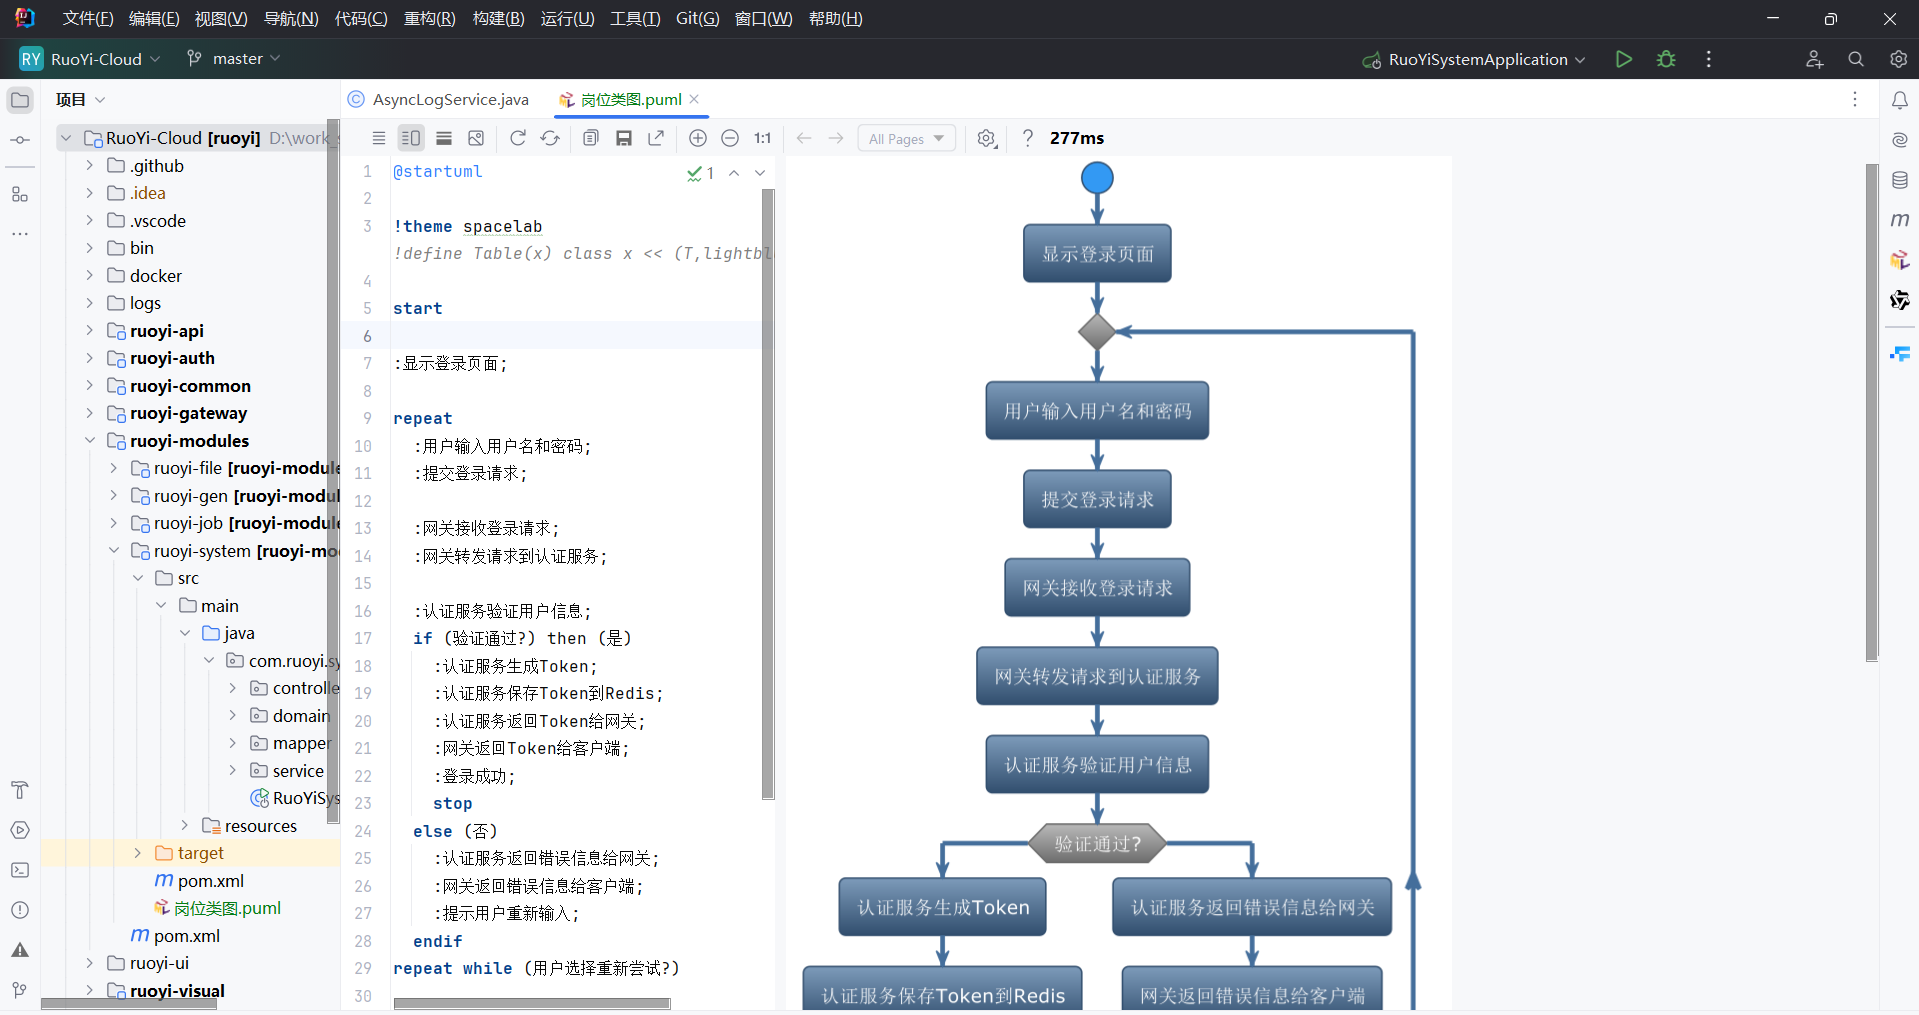This screenshot has height=1015, width=1919.
Task: Open the Git menu
Action: (x=697, y=18)
